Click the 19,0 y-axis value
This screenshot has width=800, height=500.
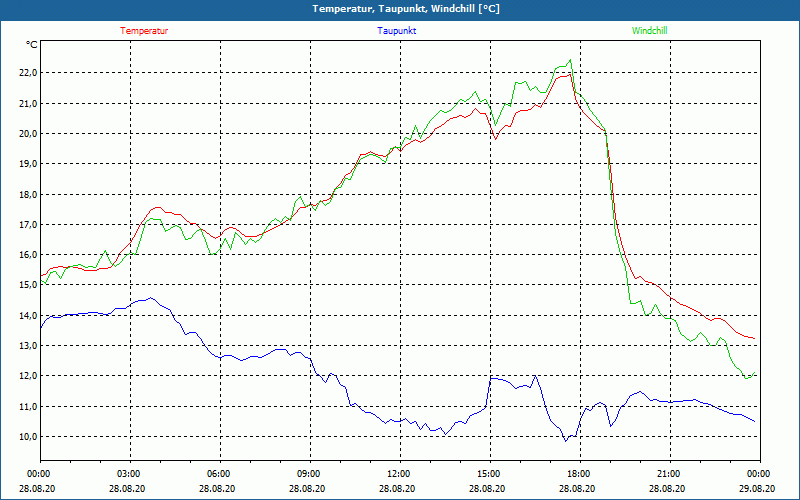tap(29, 164)
